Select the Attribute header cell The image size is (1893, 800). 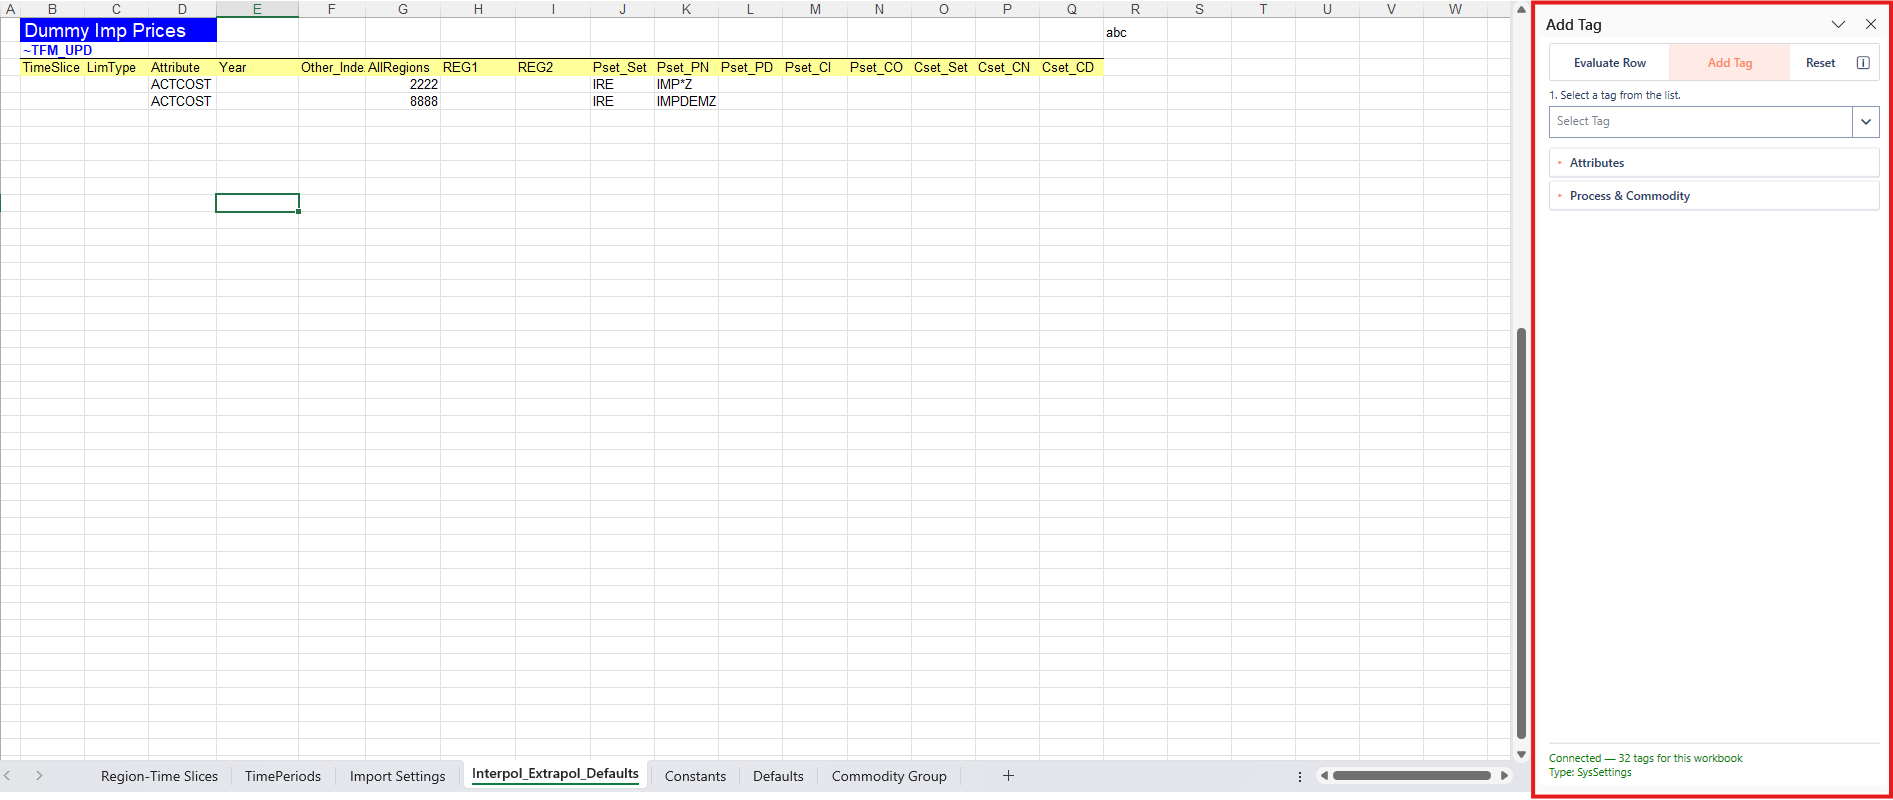point(182,67)
